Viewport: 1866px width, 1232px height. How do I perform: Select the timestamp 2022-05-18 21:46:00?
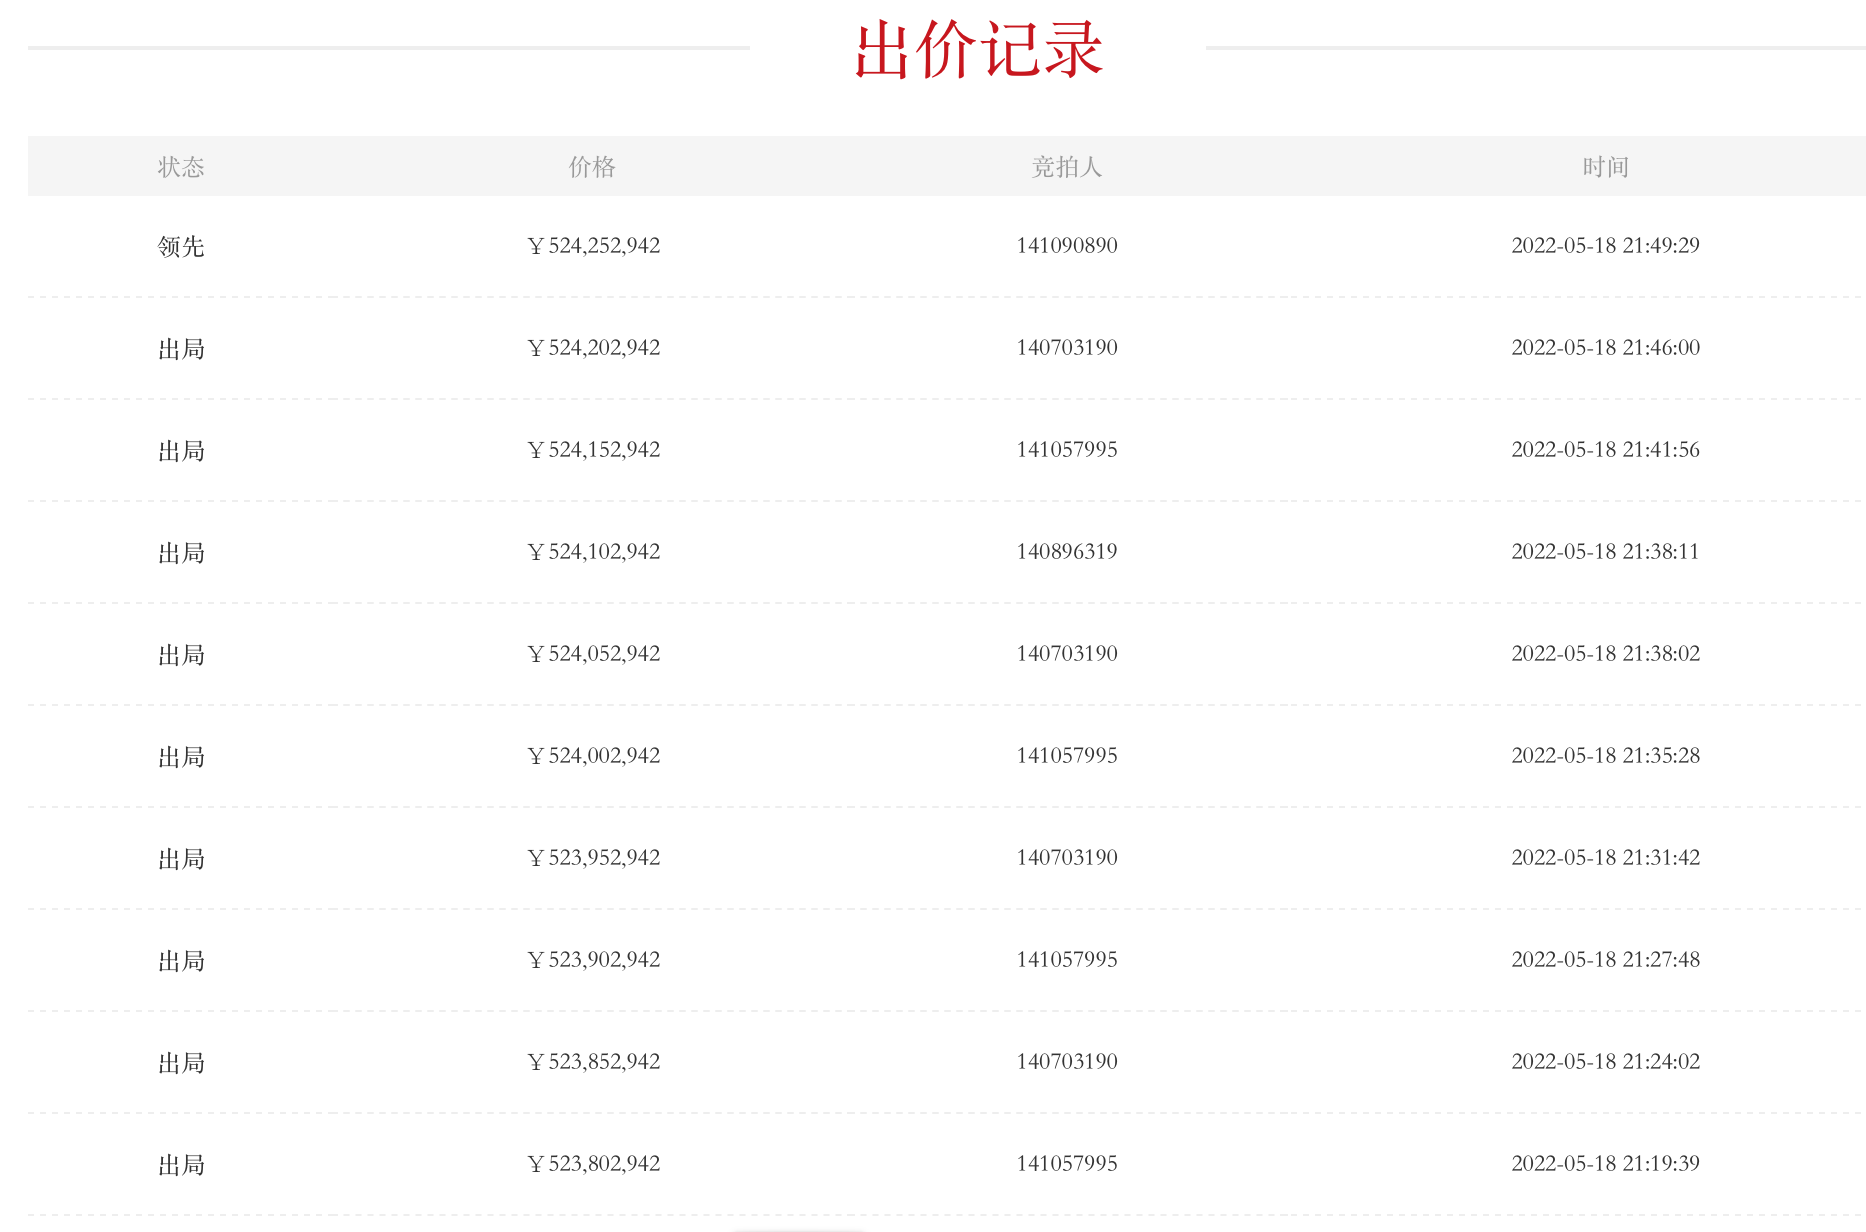1605,348
